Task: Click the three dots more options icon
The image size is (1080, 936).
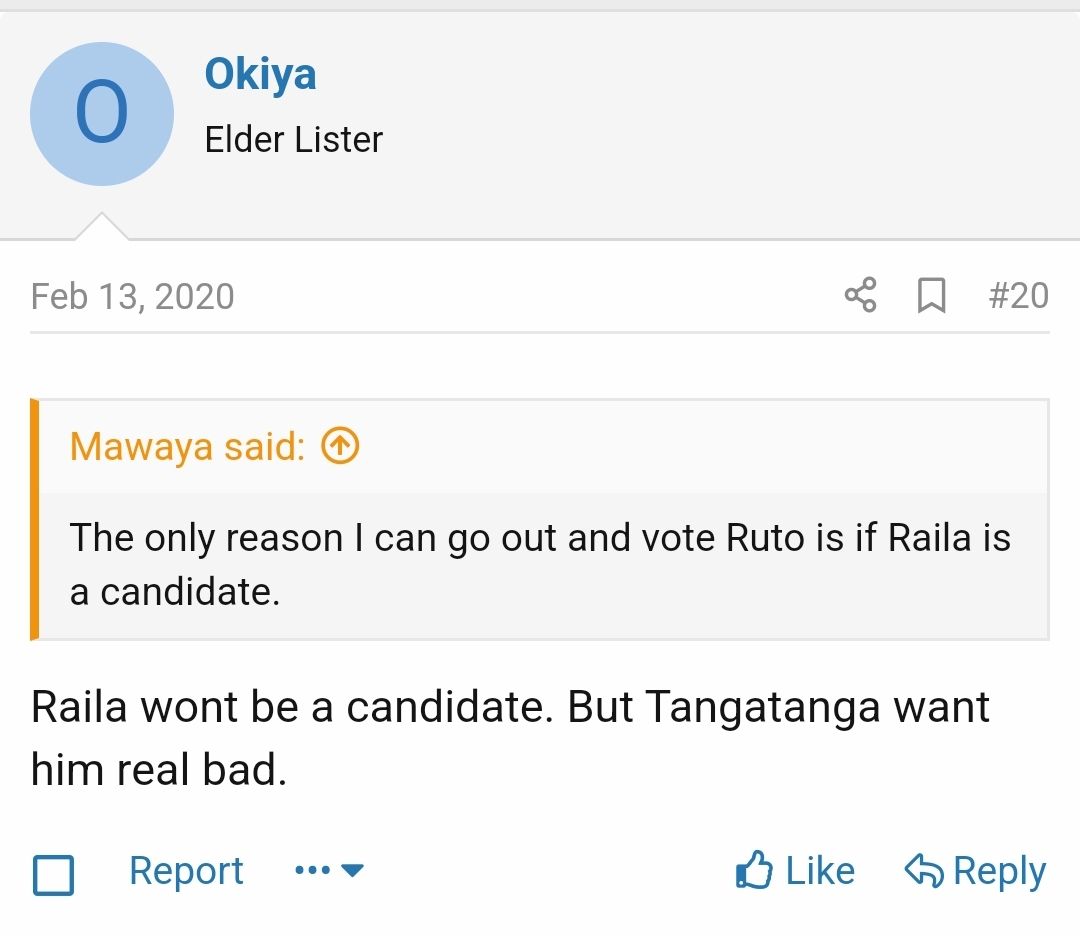Action: (312, 871)
